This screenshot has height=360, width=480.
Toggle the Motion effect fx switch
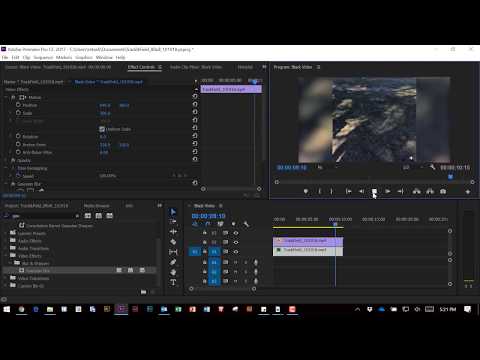coord(13,97)
